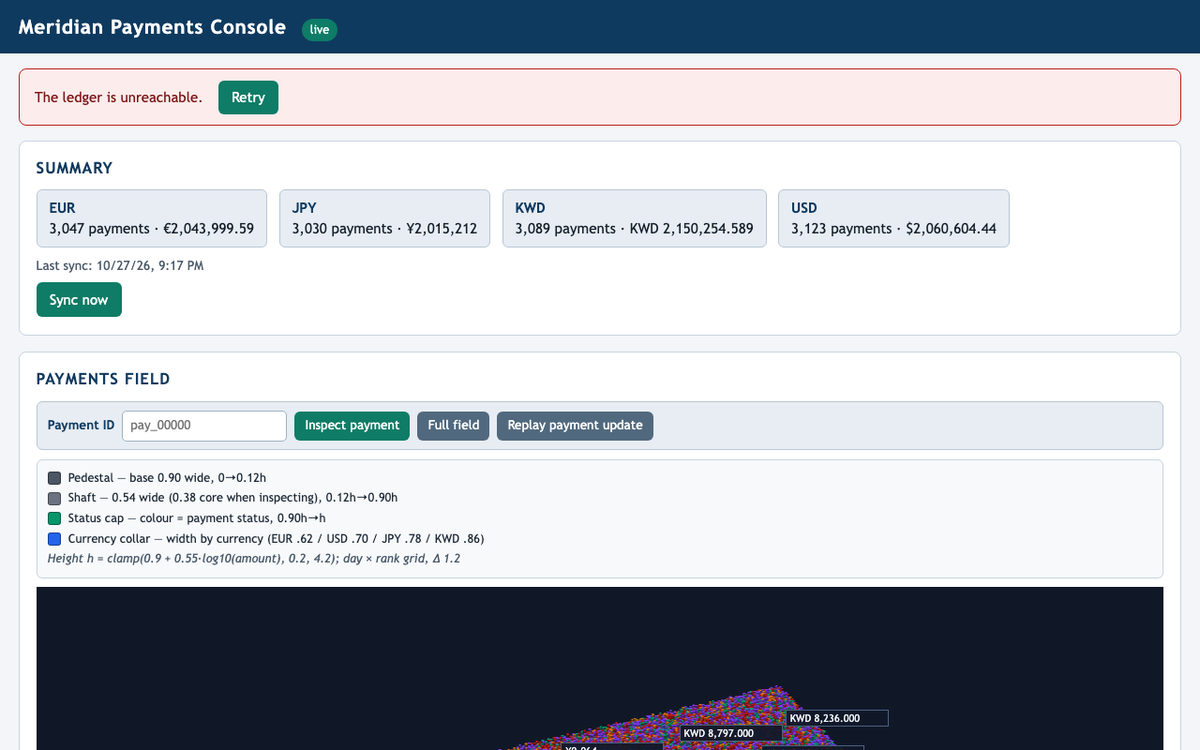The image size is (1200, 750).
Task: Click the Retry button in the error banner
Action: [248, 97]
